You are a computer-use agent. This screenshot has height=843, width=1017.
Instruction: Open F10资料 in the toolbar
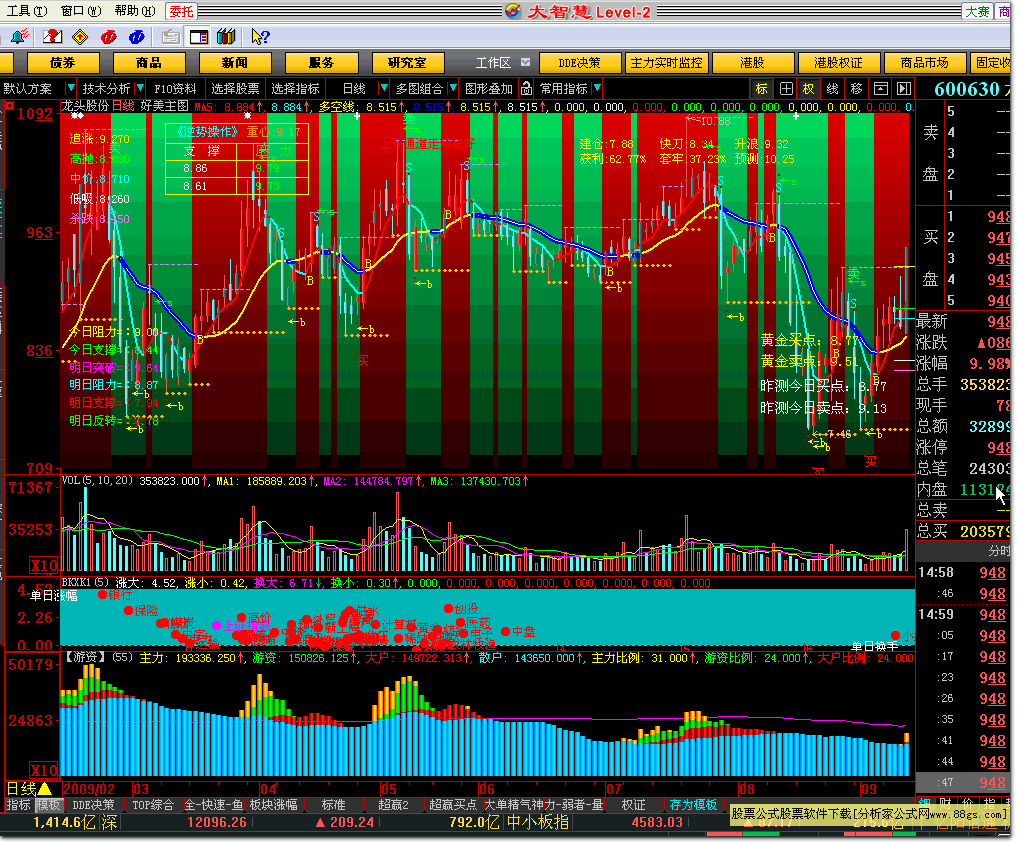coord(175,89)
